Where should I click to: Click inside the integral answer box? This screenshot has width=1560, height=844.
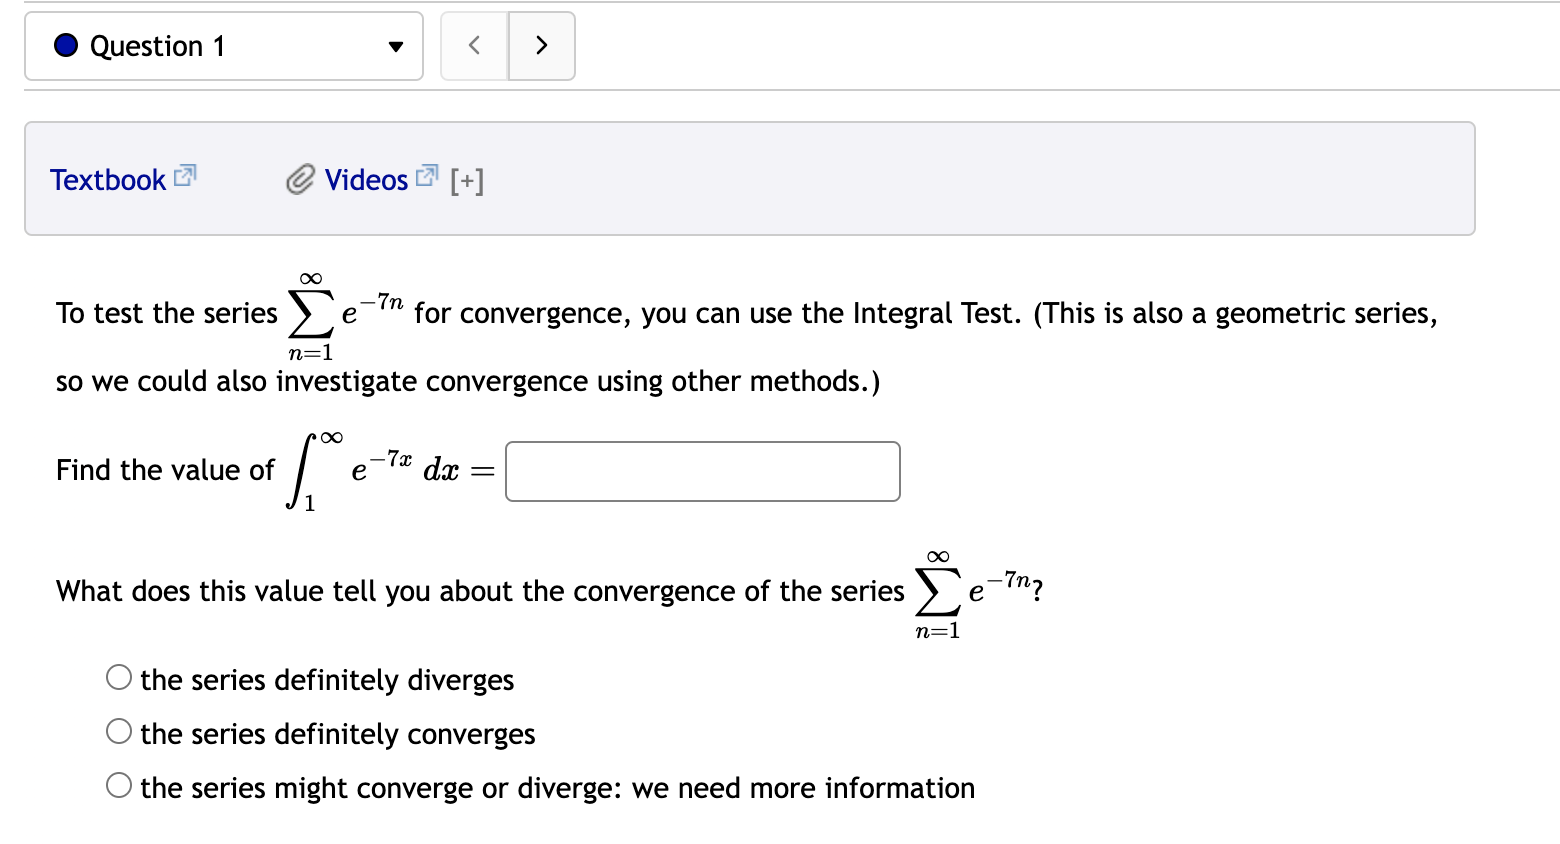(x=702, y=471)
